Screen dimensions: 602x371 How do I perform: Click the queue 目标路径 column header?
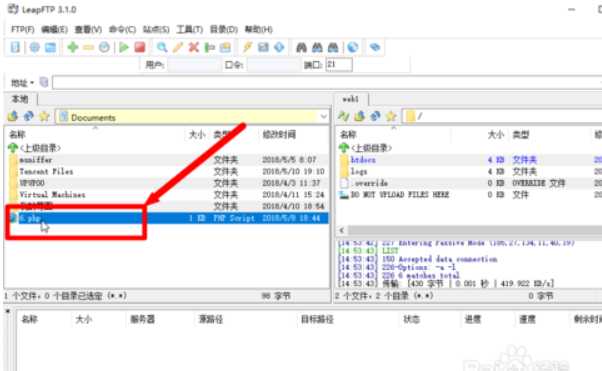[317, 319]
